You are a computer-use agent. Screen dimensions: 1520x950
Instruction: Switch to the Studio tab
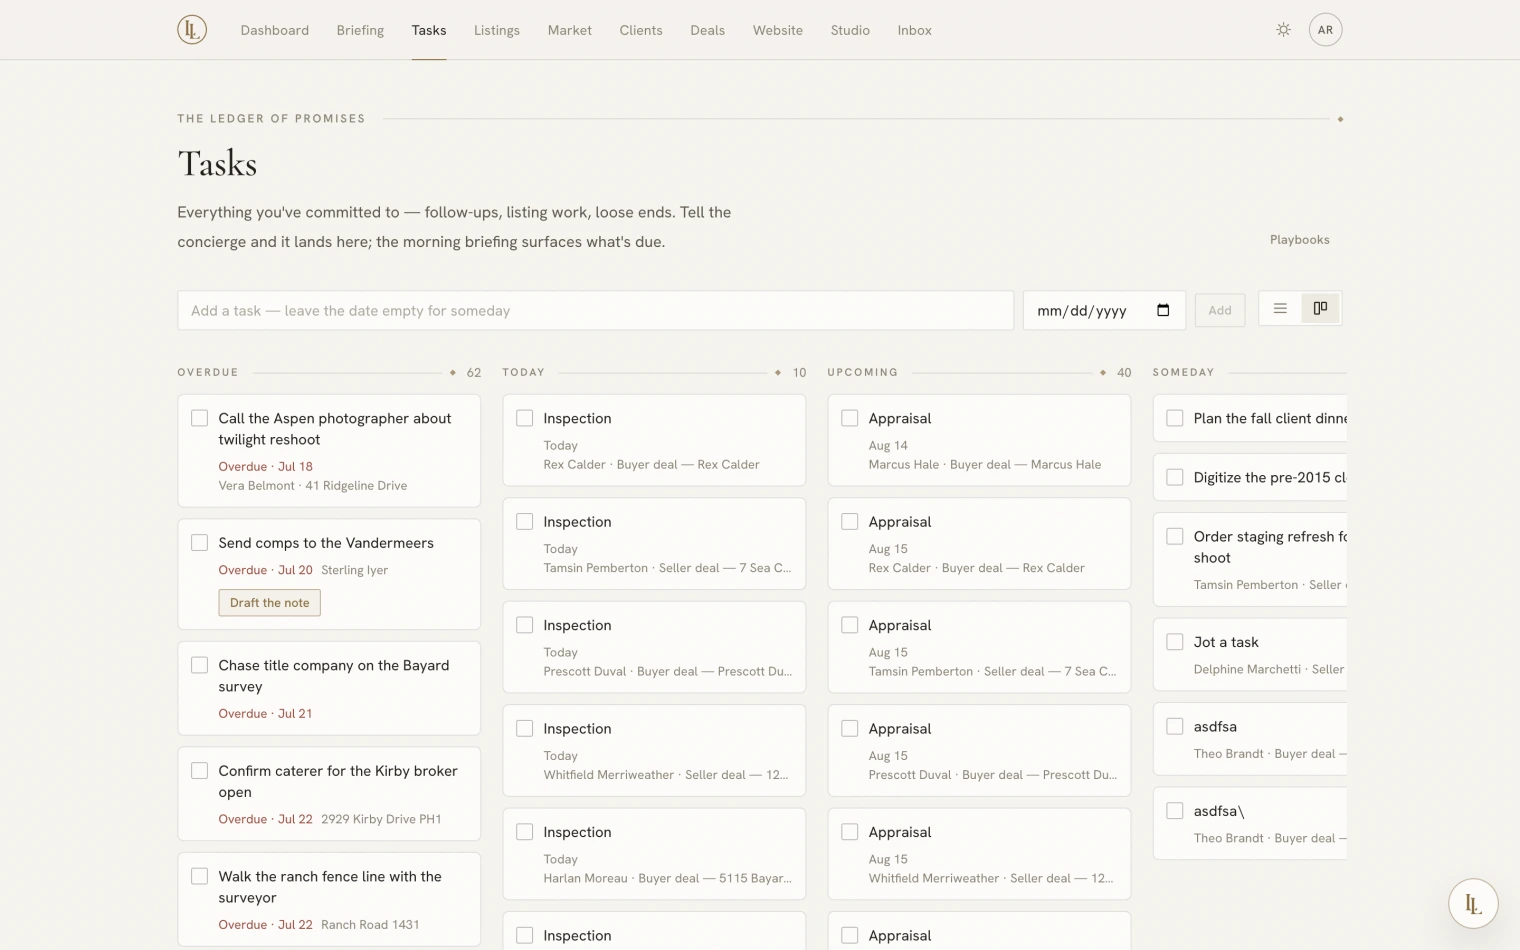(x=850, y=30)
